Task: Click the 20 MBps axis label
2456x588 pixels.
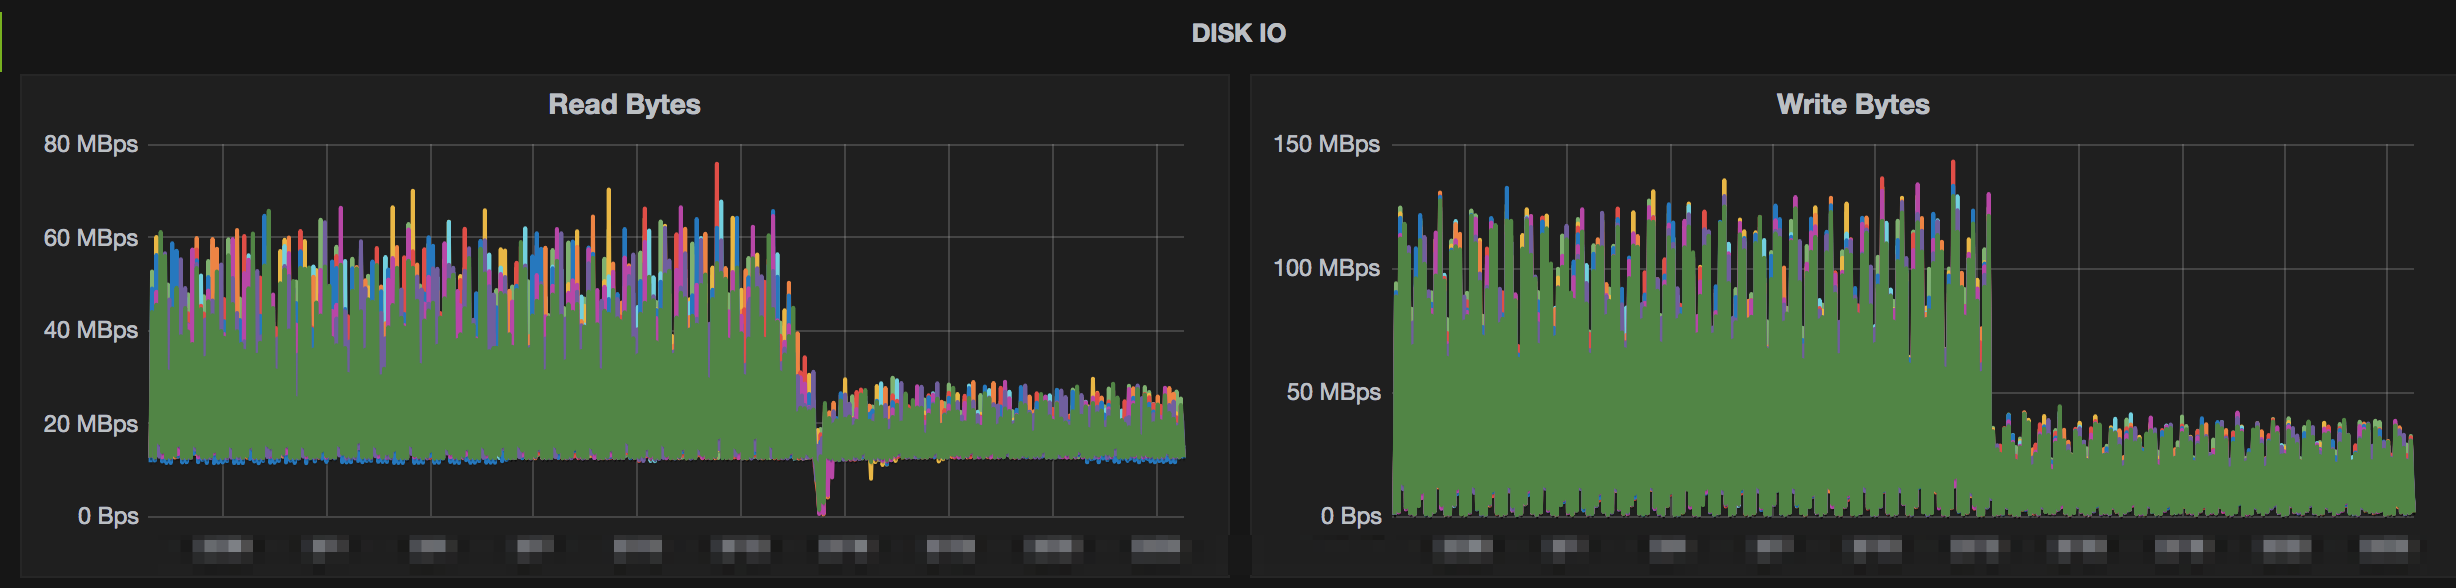Action: coord(91,424)
